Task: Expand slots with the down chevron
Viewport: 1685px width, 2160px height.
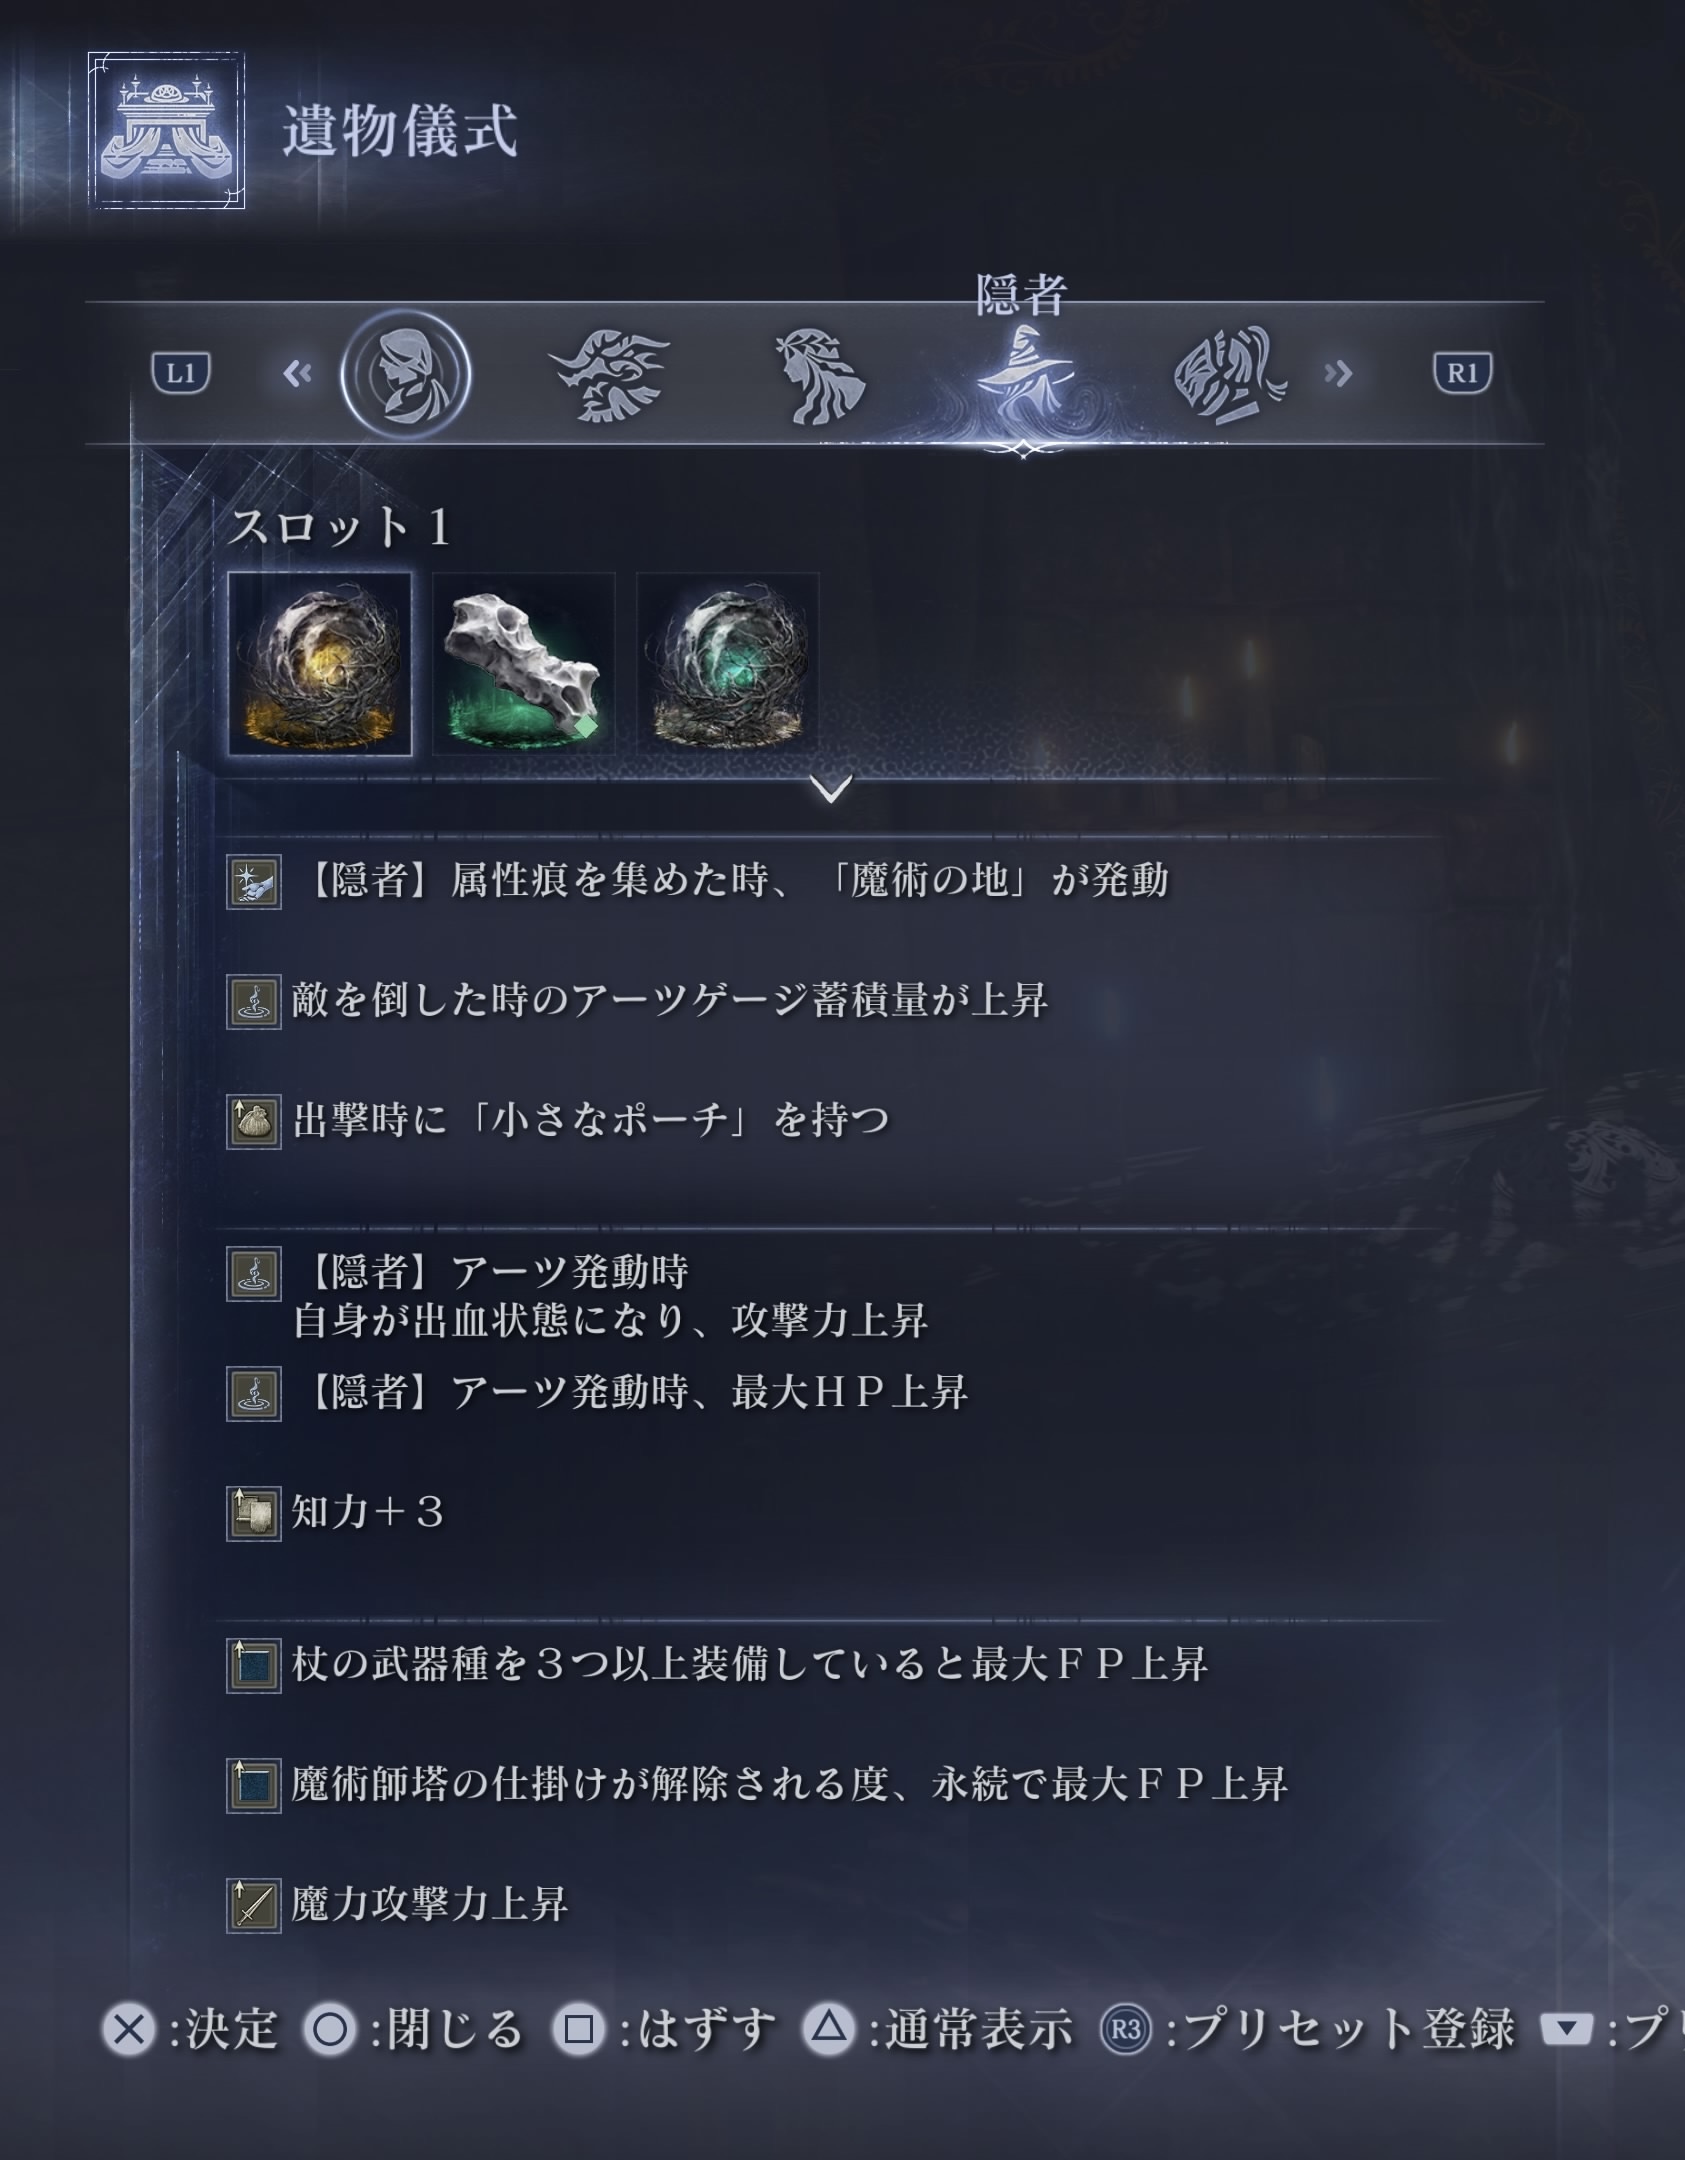Action: [831, 789]
